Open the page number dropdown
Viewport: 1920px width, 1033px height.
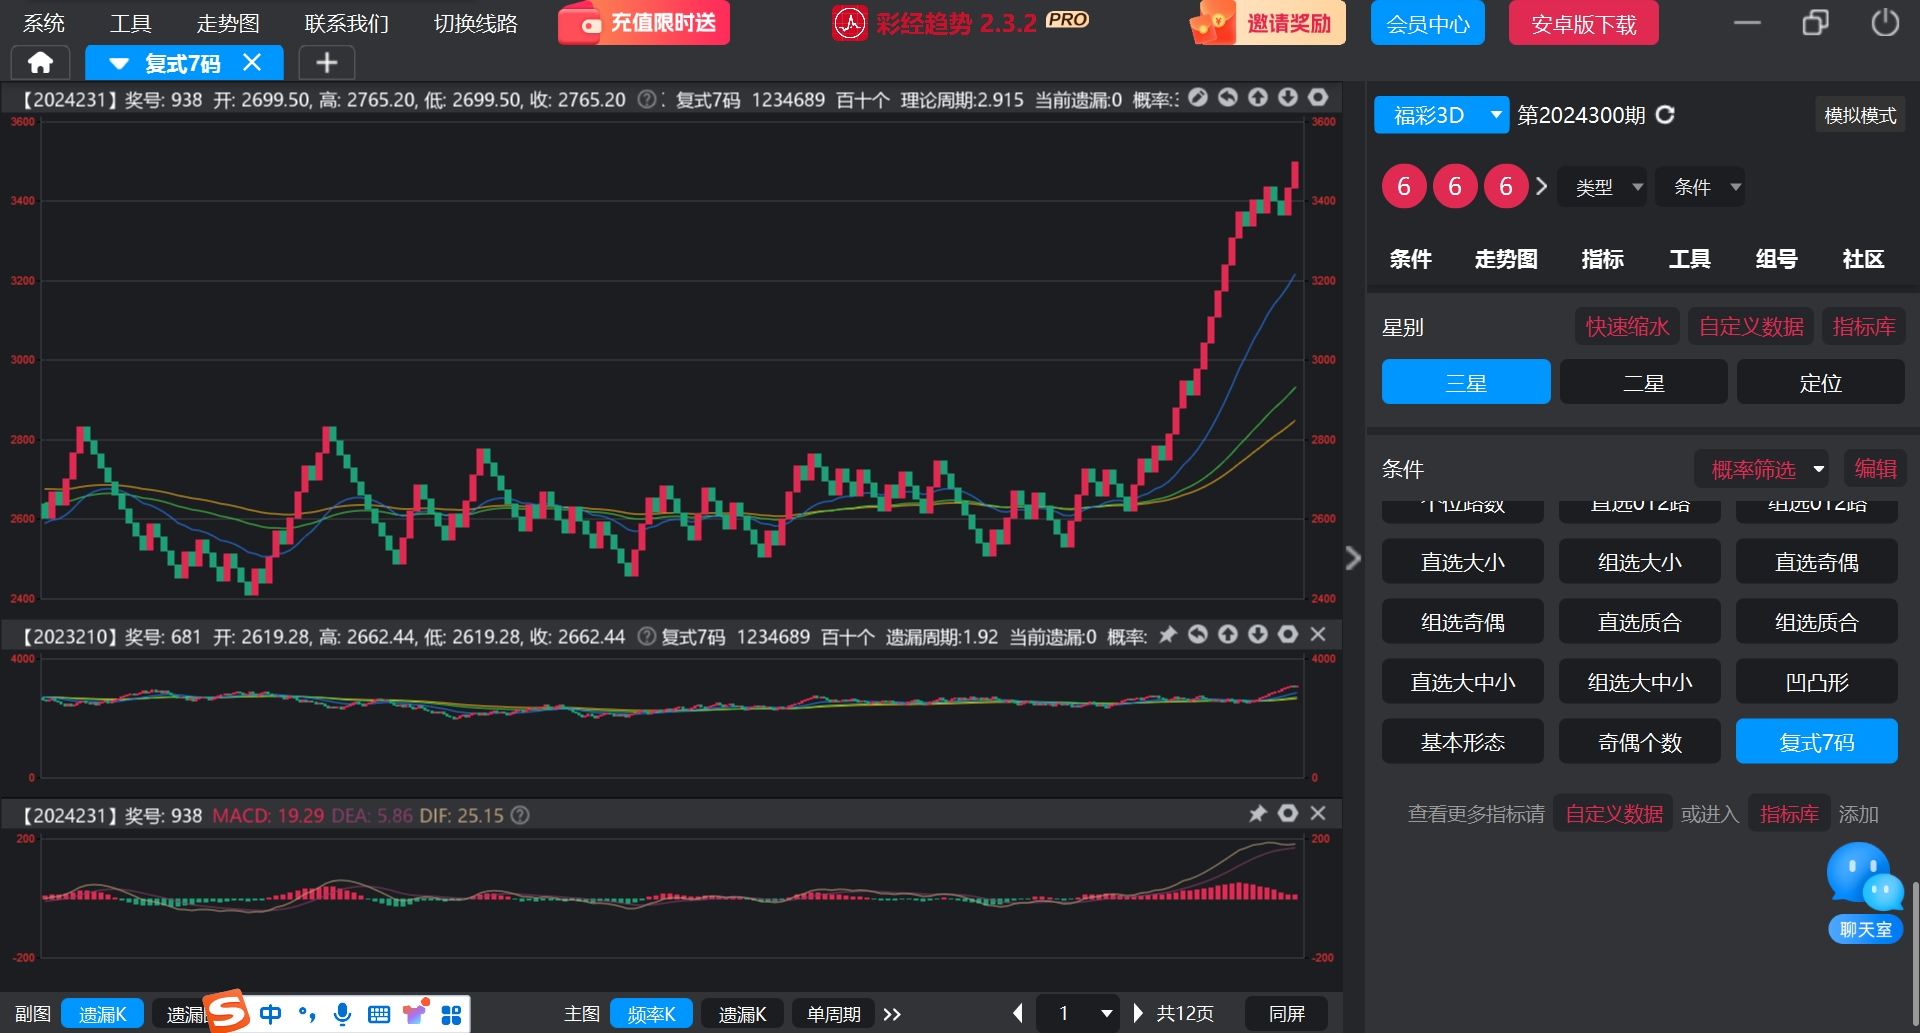tap(1077, 1014)
